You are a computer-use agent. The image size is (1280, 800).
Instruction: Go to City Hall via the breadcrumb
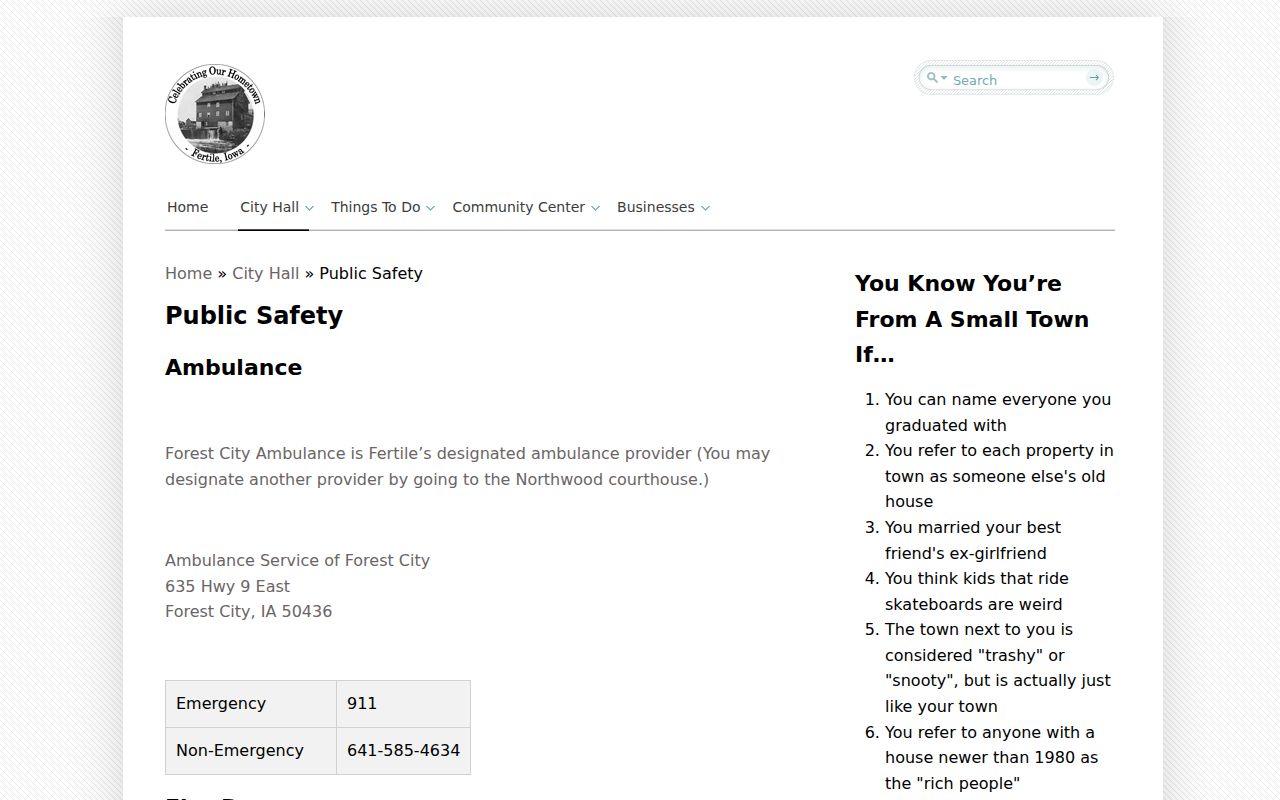point(266,273)
